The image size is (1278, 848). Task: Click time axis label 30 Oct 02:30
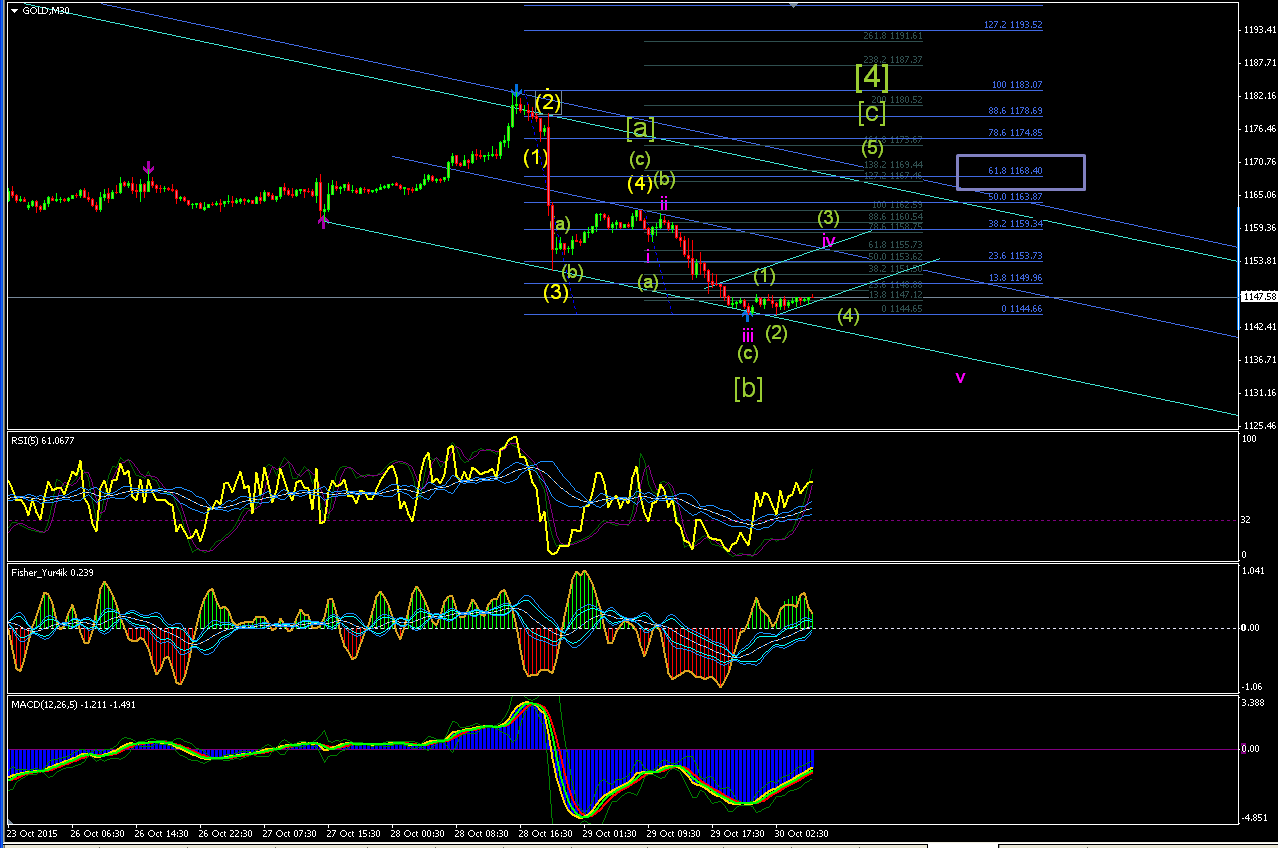(x=802, y=833)
